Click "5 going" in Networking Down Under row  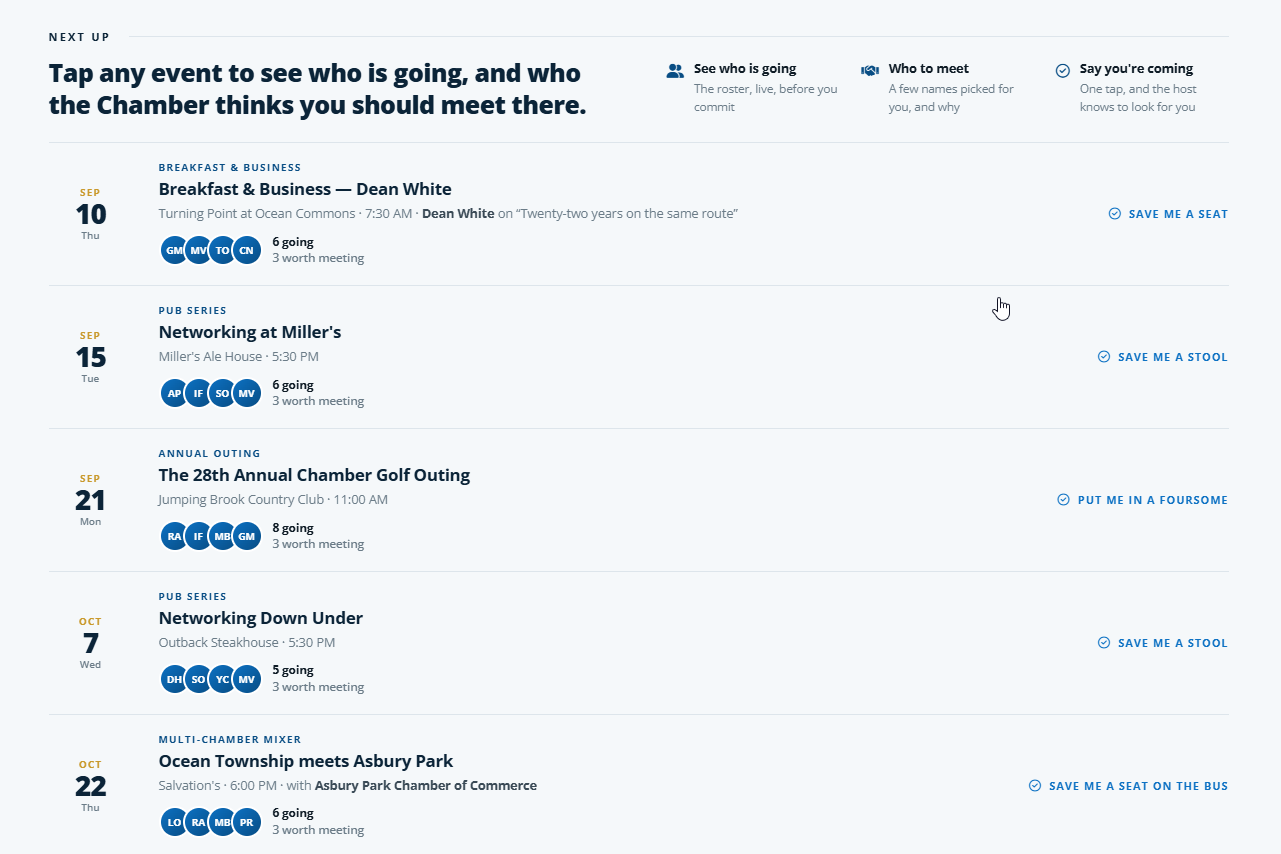point(293,671)
